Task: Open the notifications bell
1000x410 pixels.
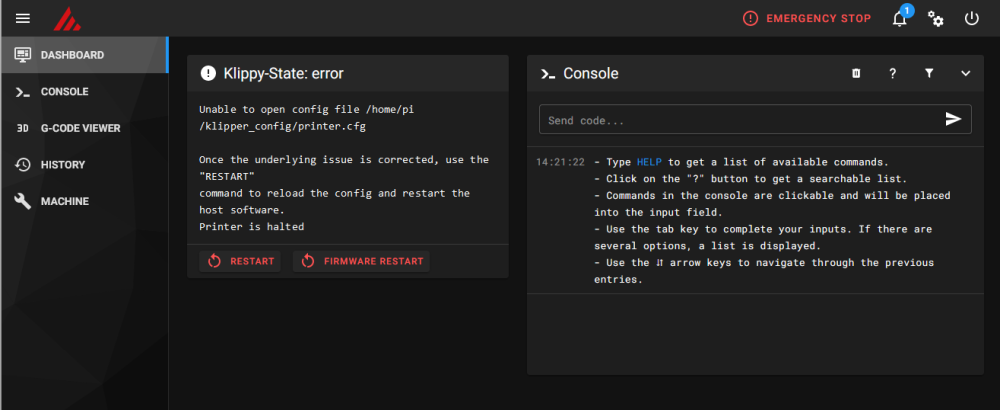Action: point(900,18)
